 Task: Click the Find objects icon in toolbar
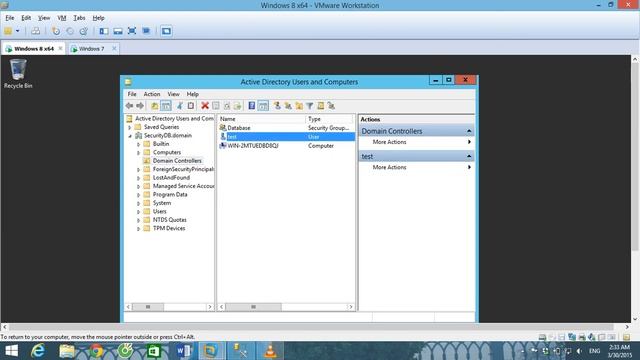(x=321, y=106)
